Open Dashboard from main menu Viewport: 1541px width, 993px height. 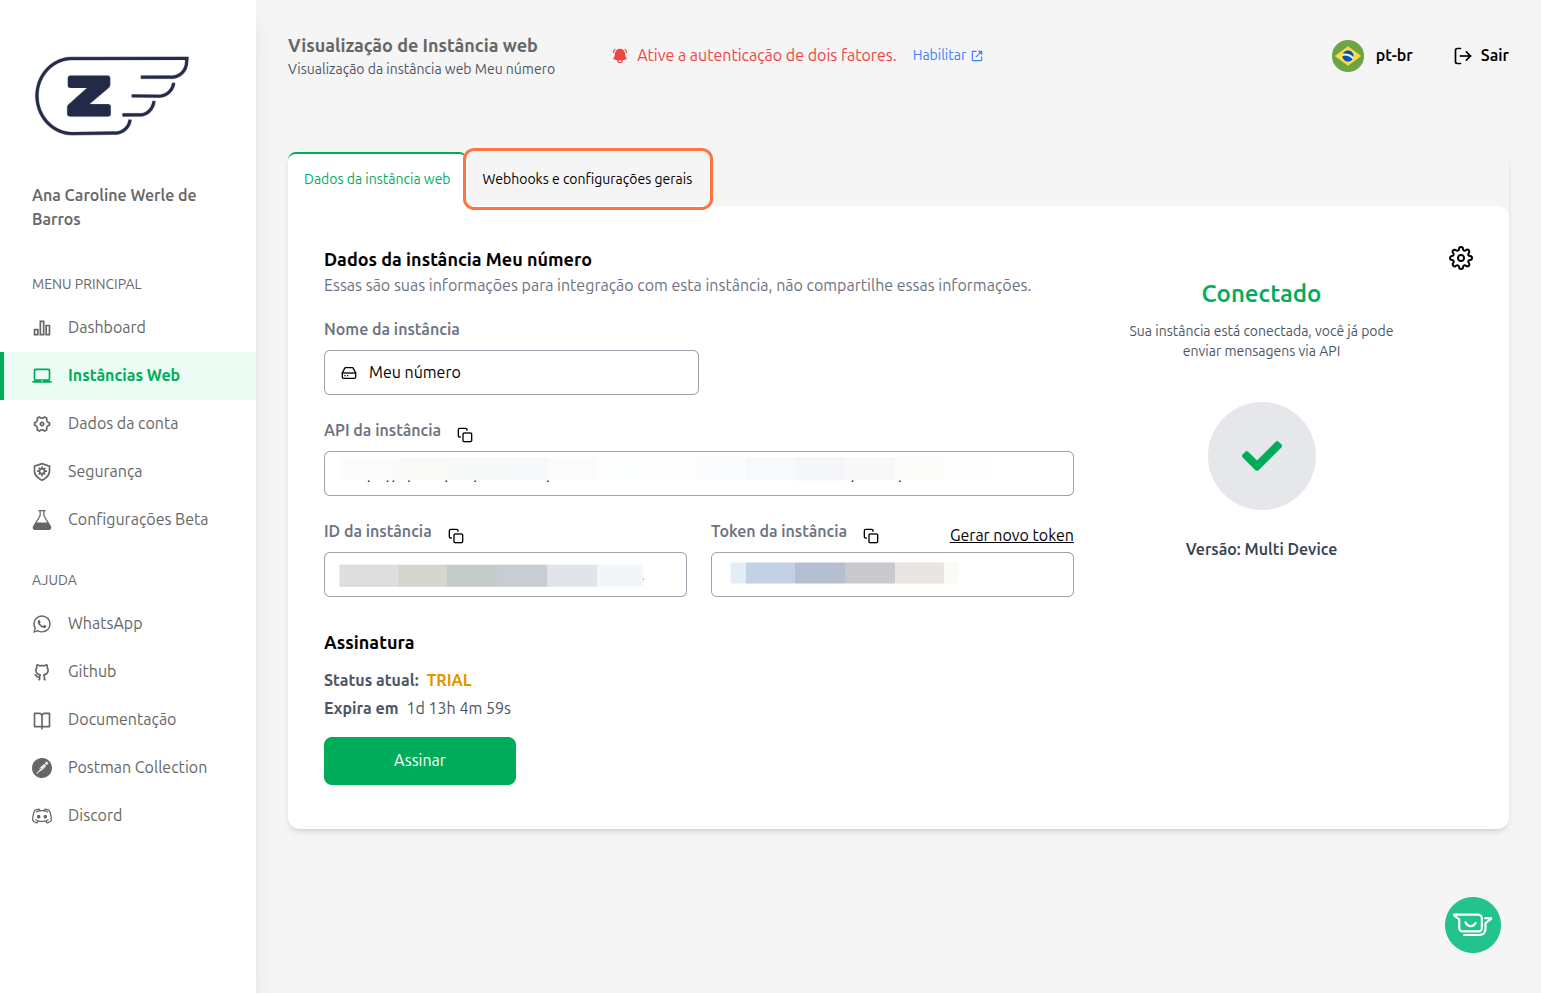(106, 327)
